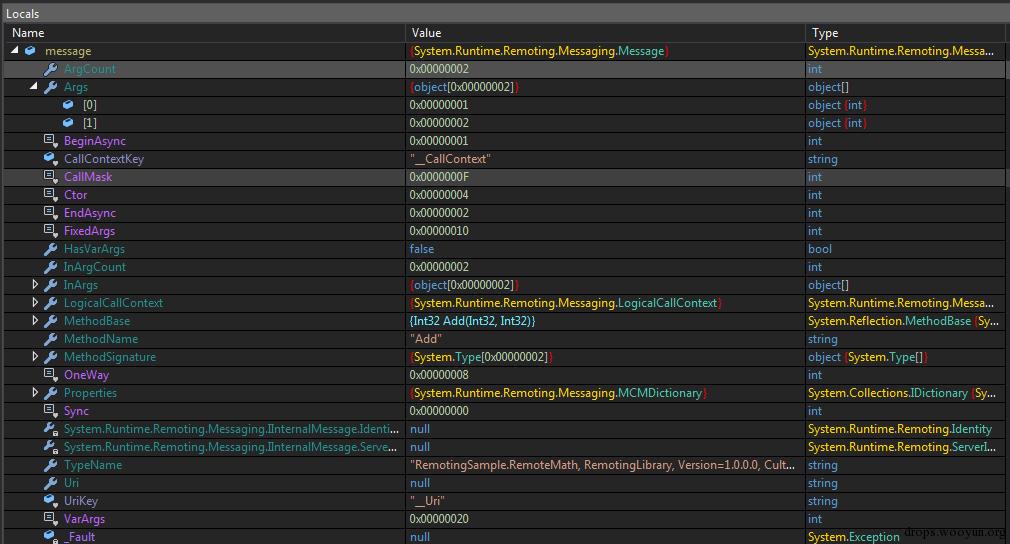This screenshot has height=544, width=1010.
Task: Select the MethodName value "Add"
Action: pyautogui.click(x=425, y=339)
